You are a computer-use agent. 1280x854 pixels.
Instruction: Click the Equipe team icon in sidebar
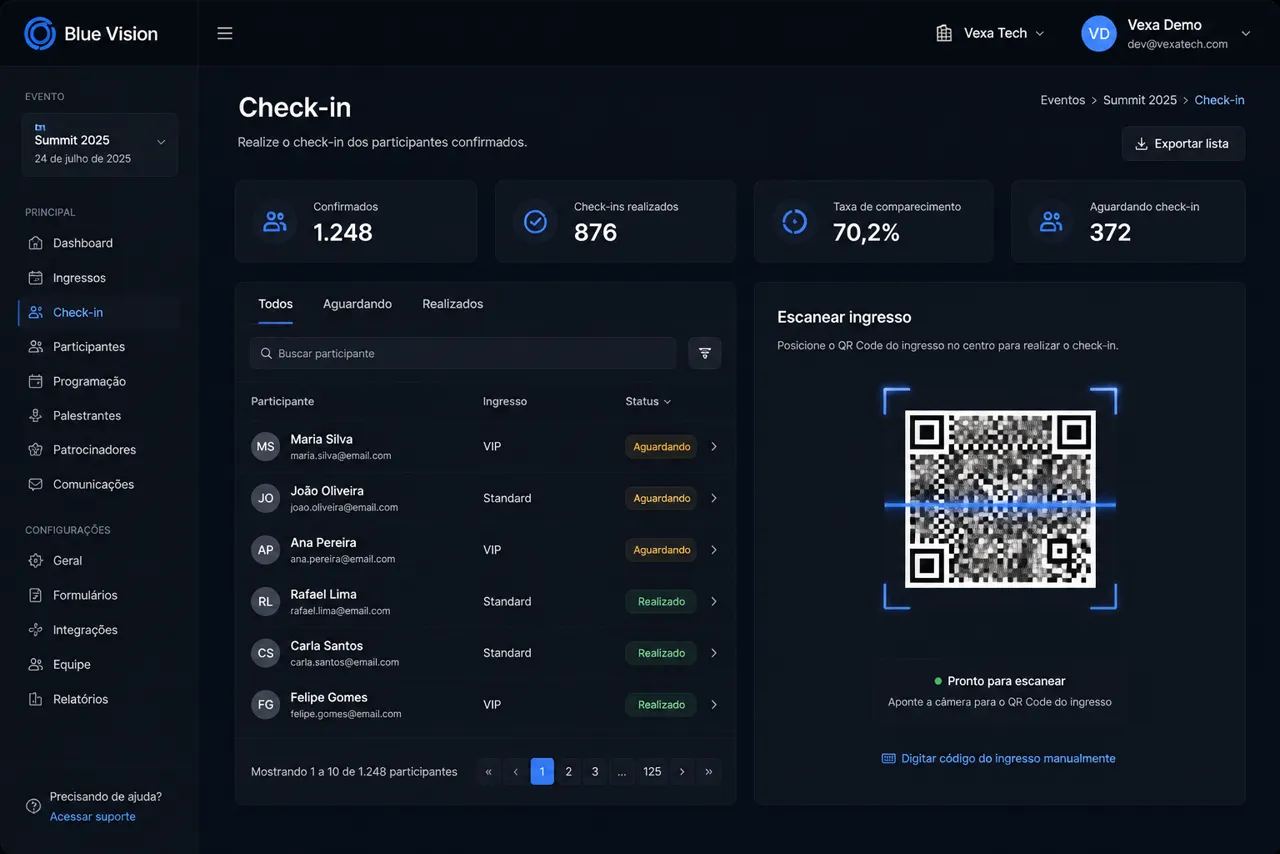[36, 664]
